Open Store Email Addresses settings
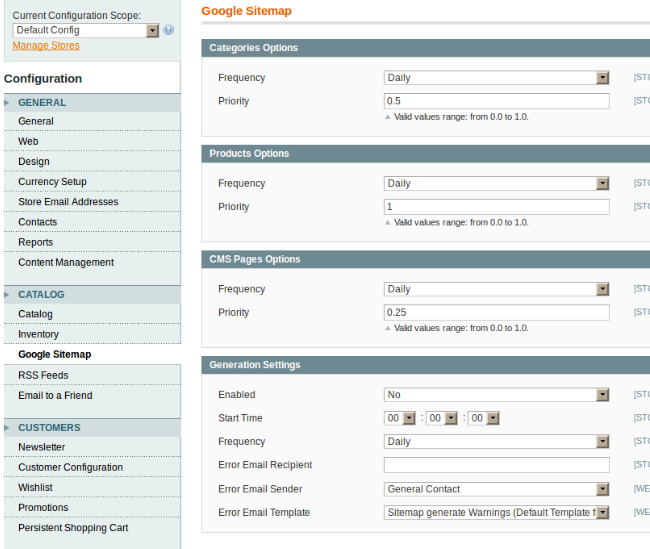650x549 pixels. (92, 202)
